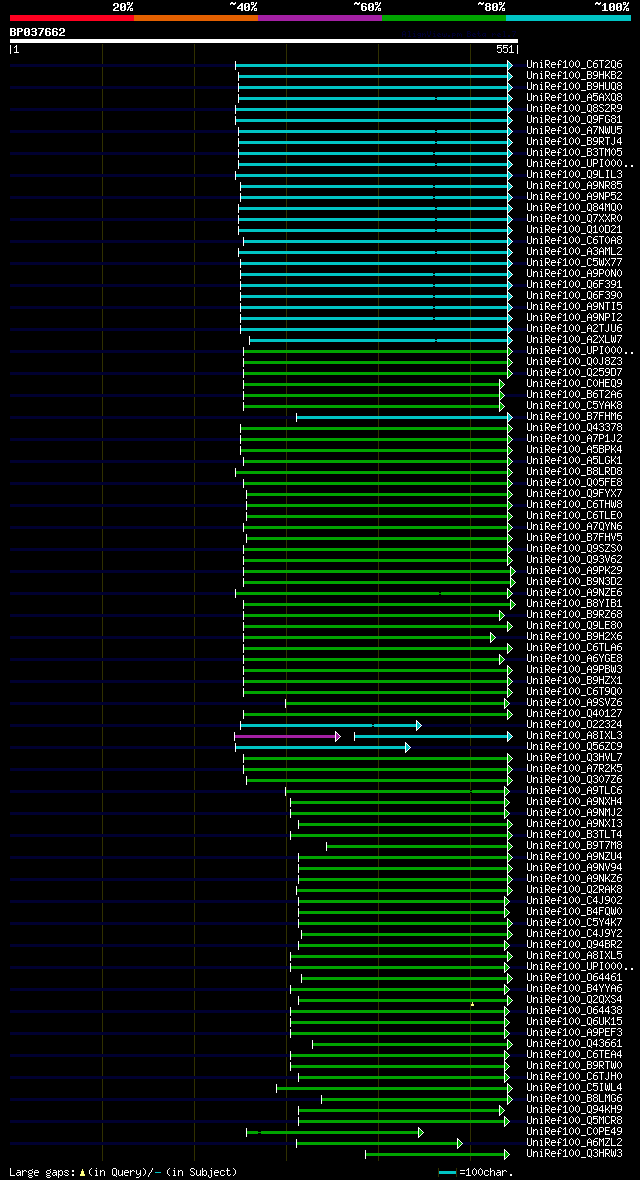Click the UniRef100_Q94BR2 entry

574,944
